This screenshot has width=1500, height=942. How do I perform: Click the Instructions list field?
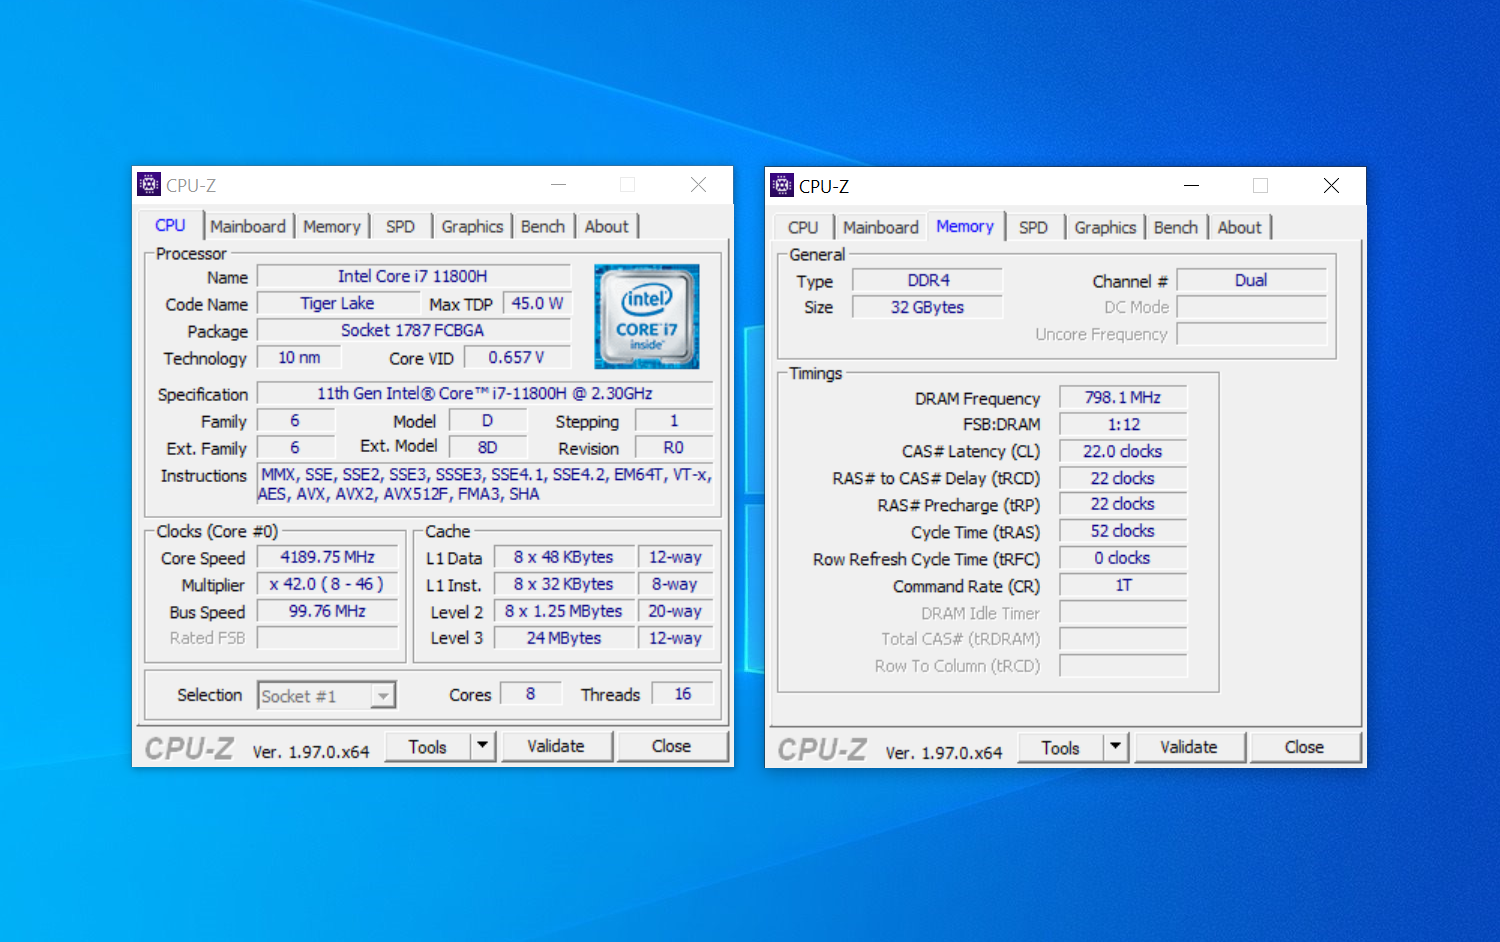click(485, 484)
